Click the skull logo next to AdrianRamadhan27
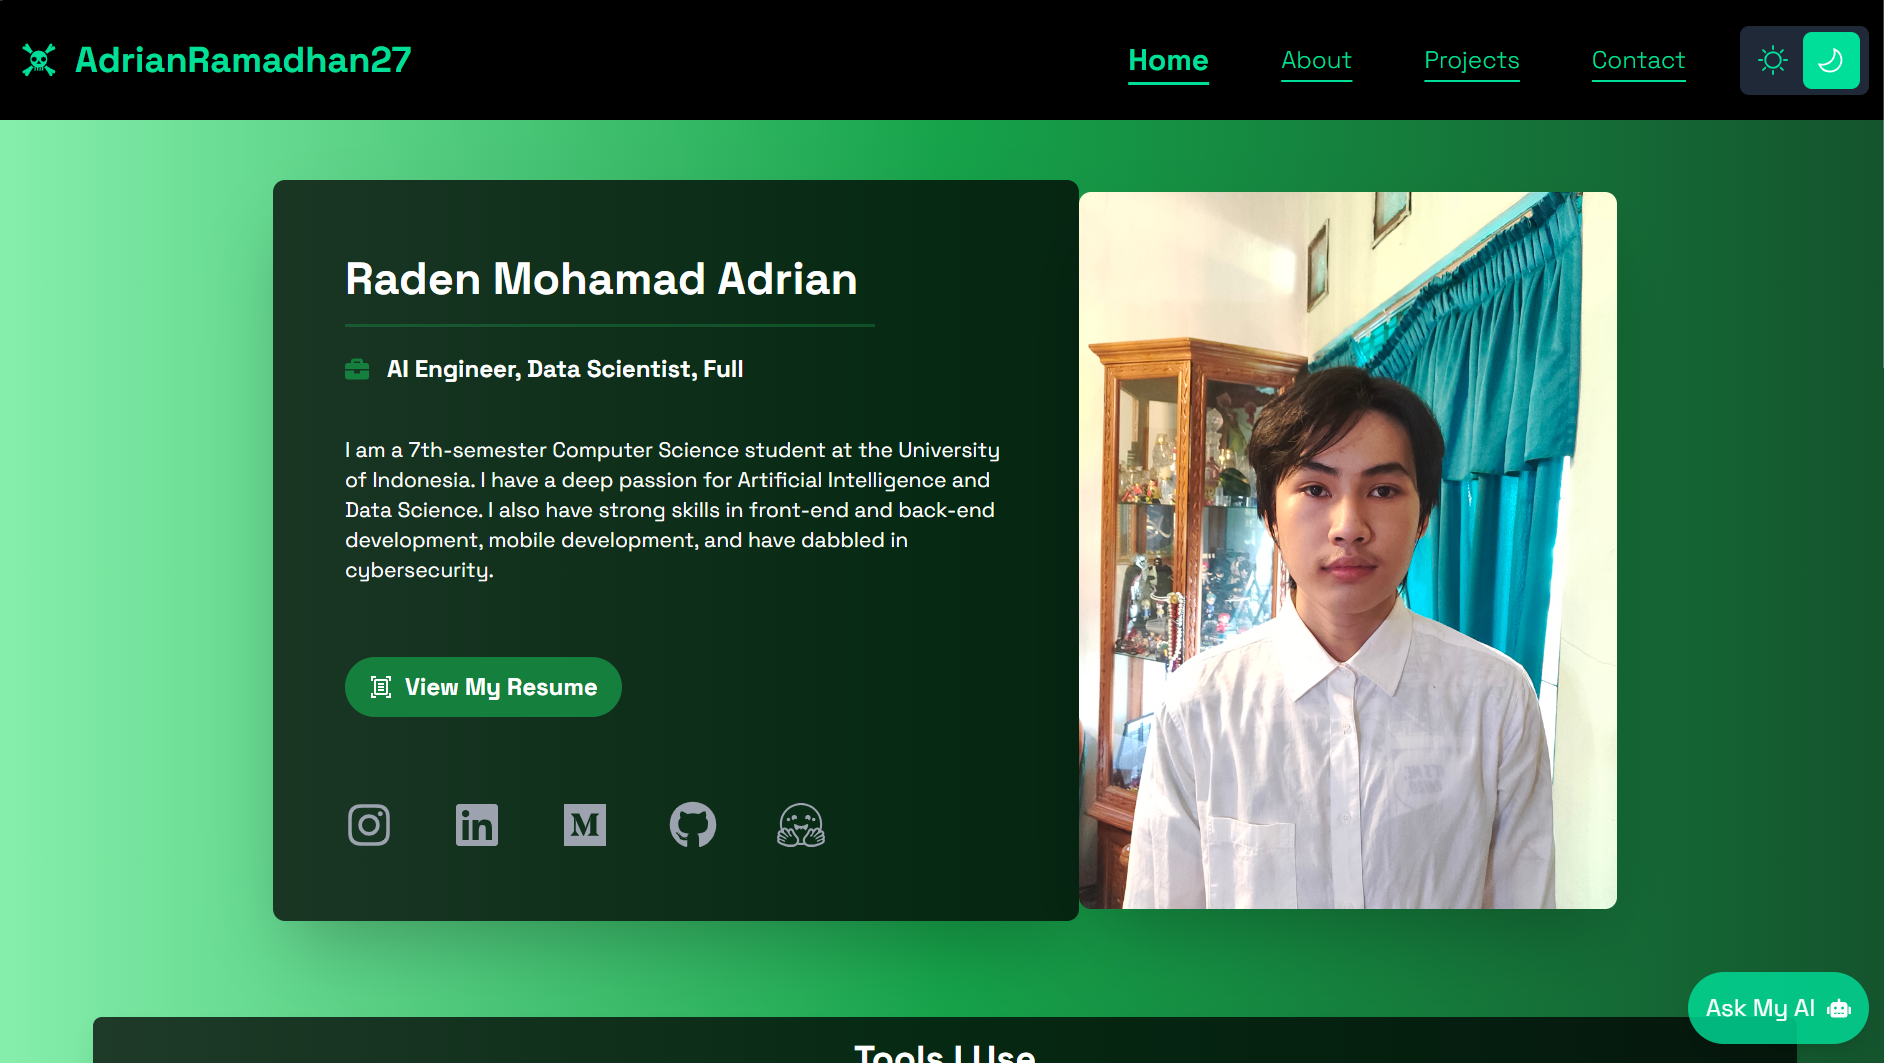 [x=39, y=59]
